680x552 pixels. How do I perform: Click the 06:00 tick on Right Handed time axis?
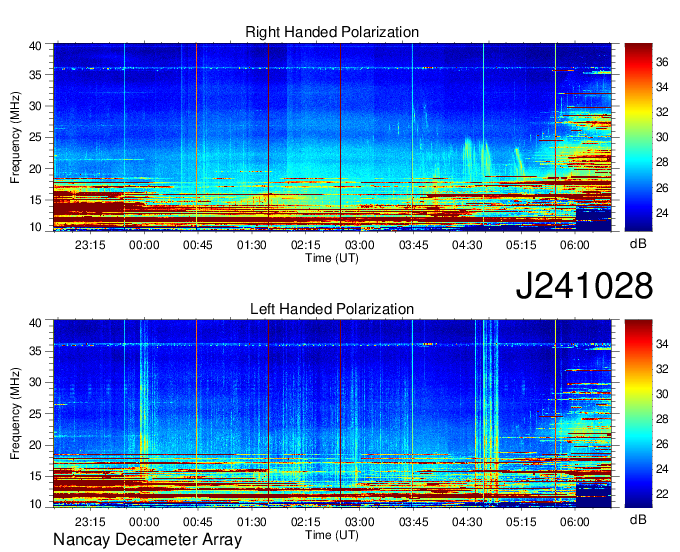[x=575, y=245]
